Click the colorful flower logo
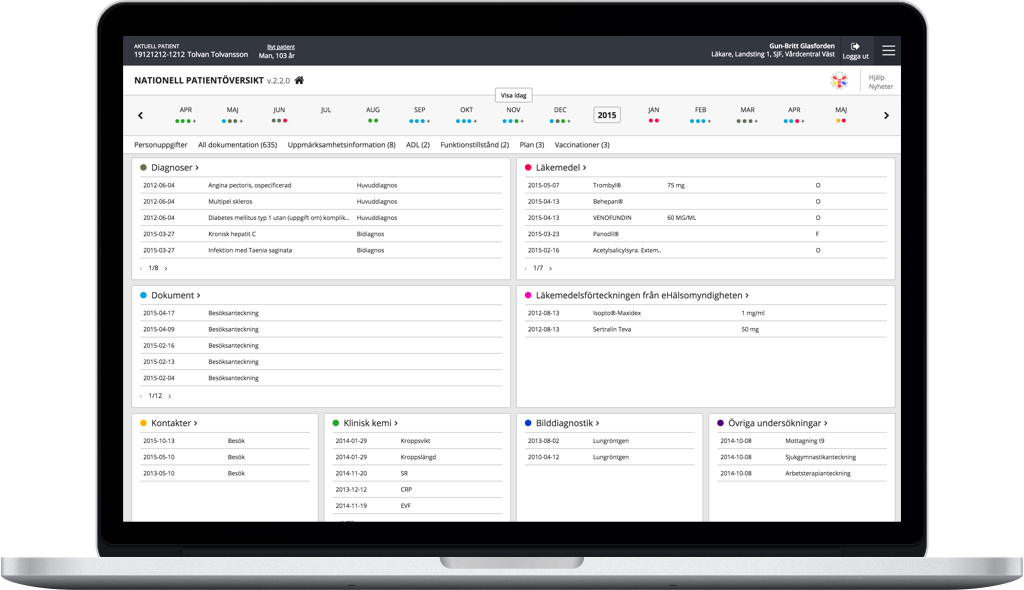1024x590 pixels. (x=839, y=81)
